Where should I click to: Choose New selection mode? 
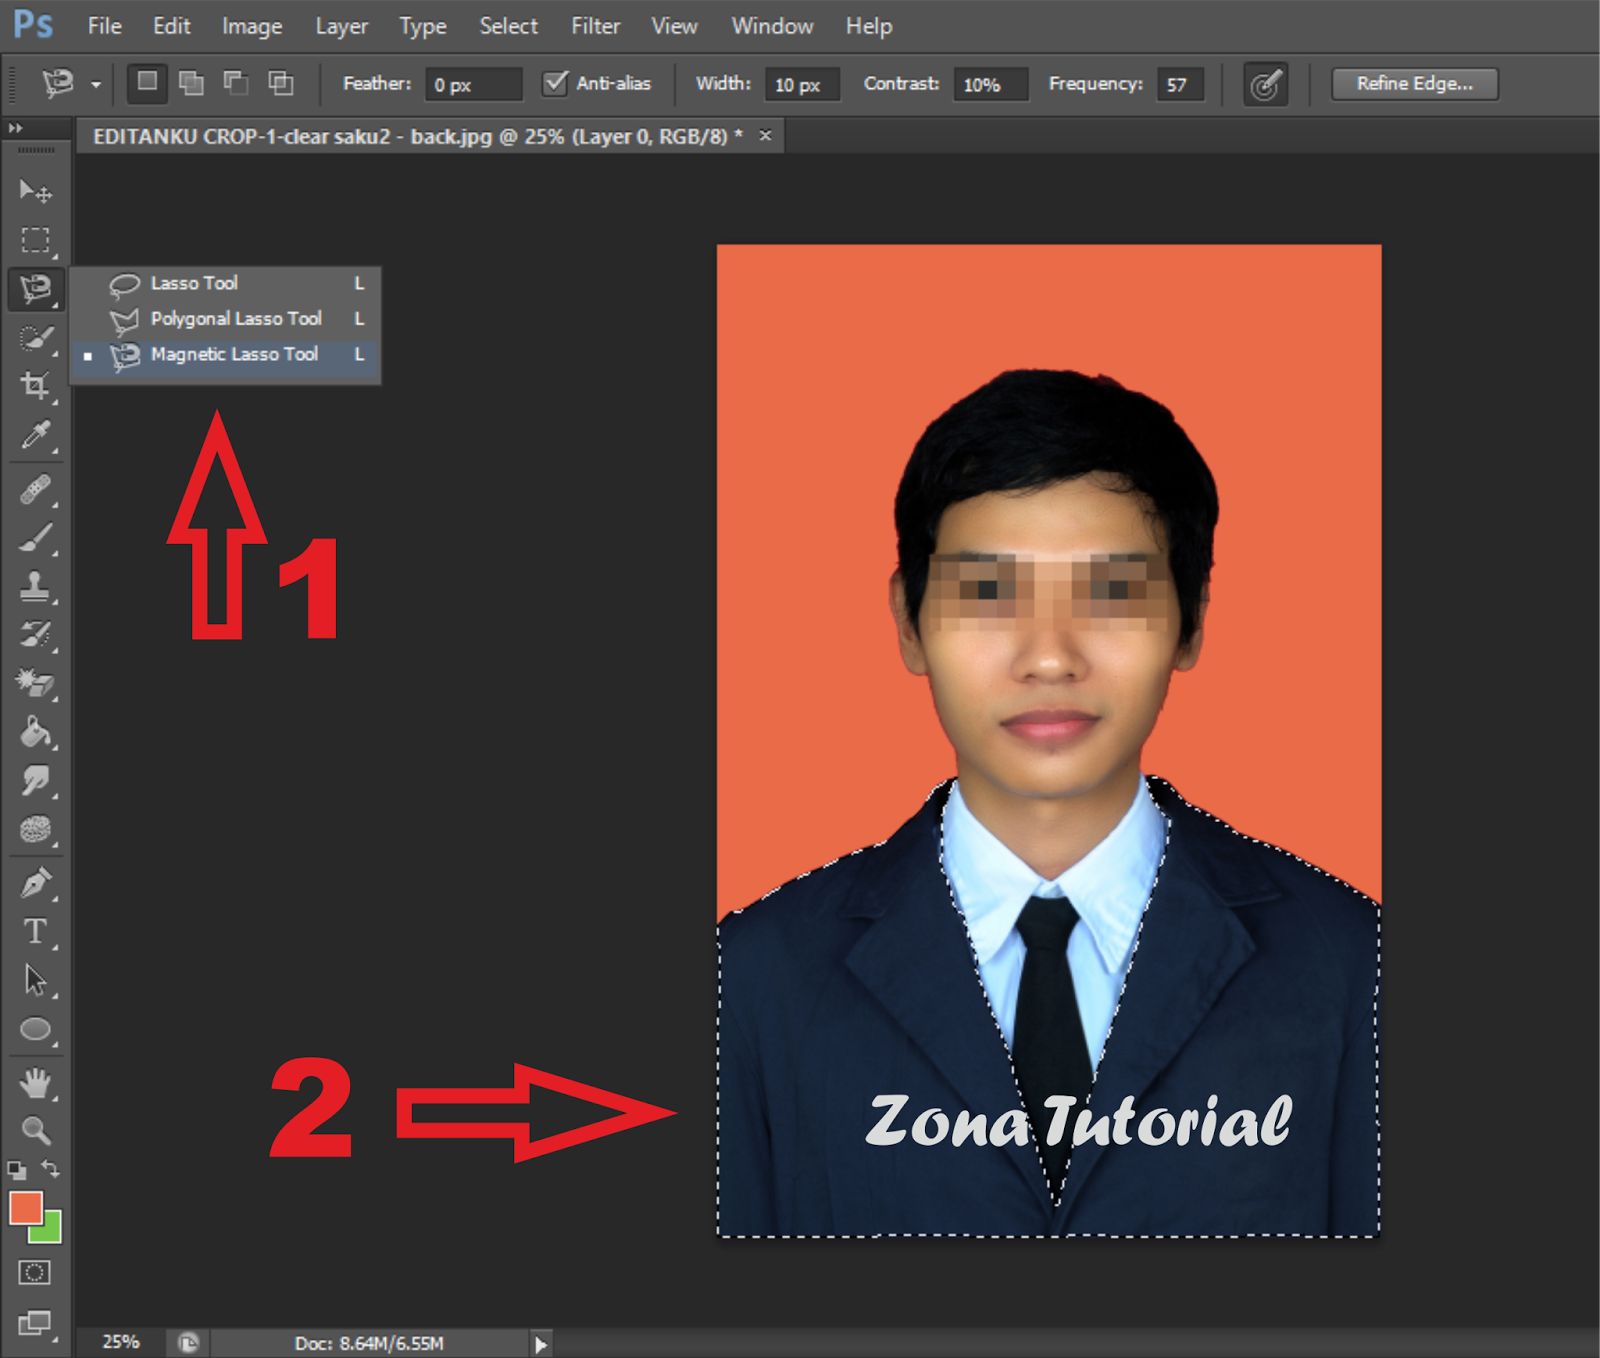click(147, 83)
